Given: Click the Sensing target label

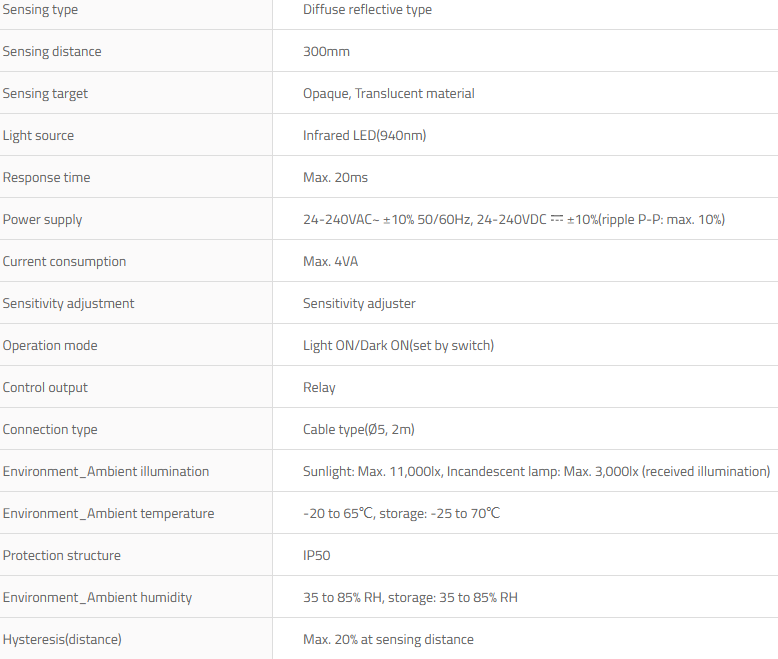Looking at the screenshot, I should [45, 94].
